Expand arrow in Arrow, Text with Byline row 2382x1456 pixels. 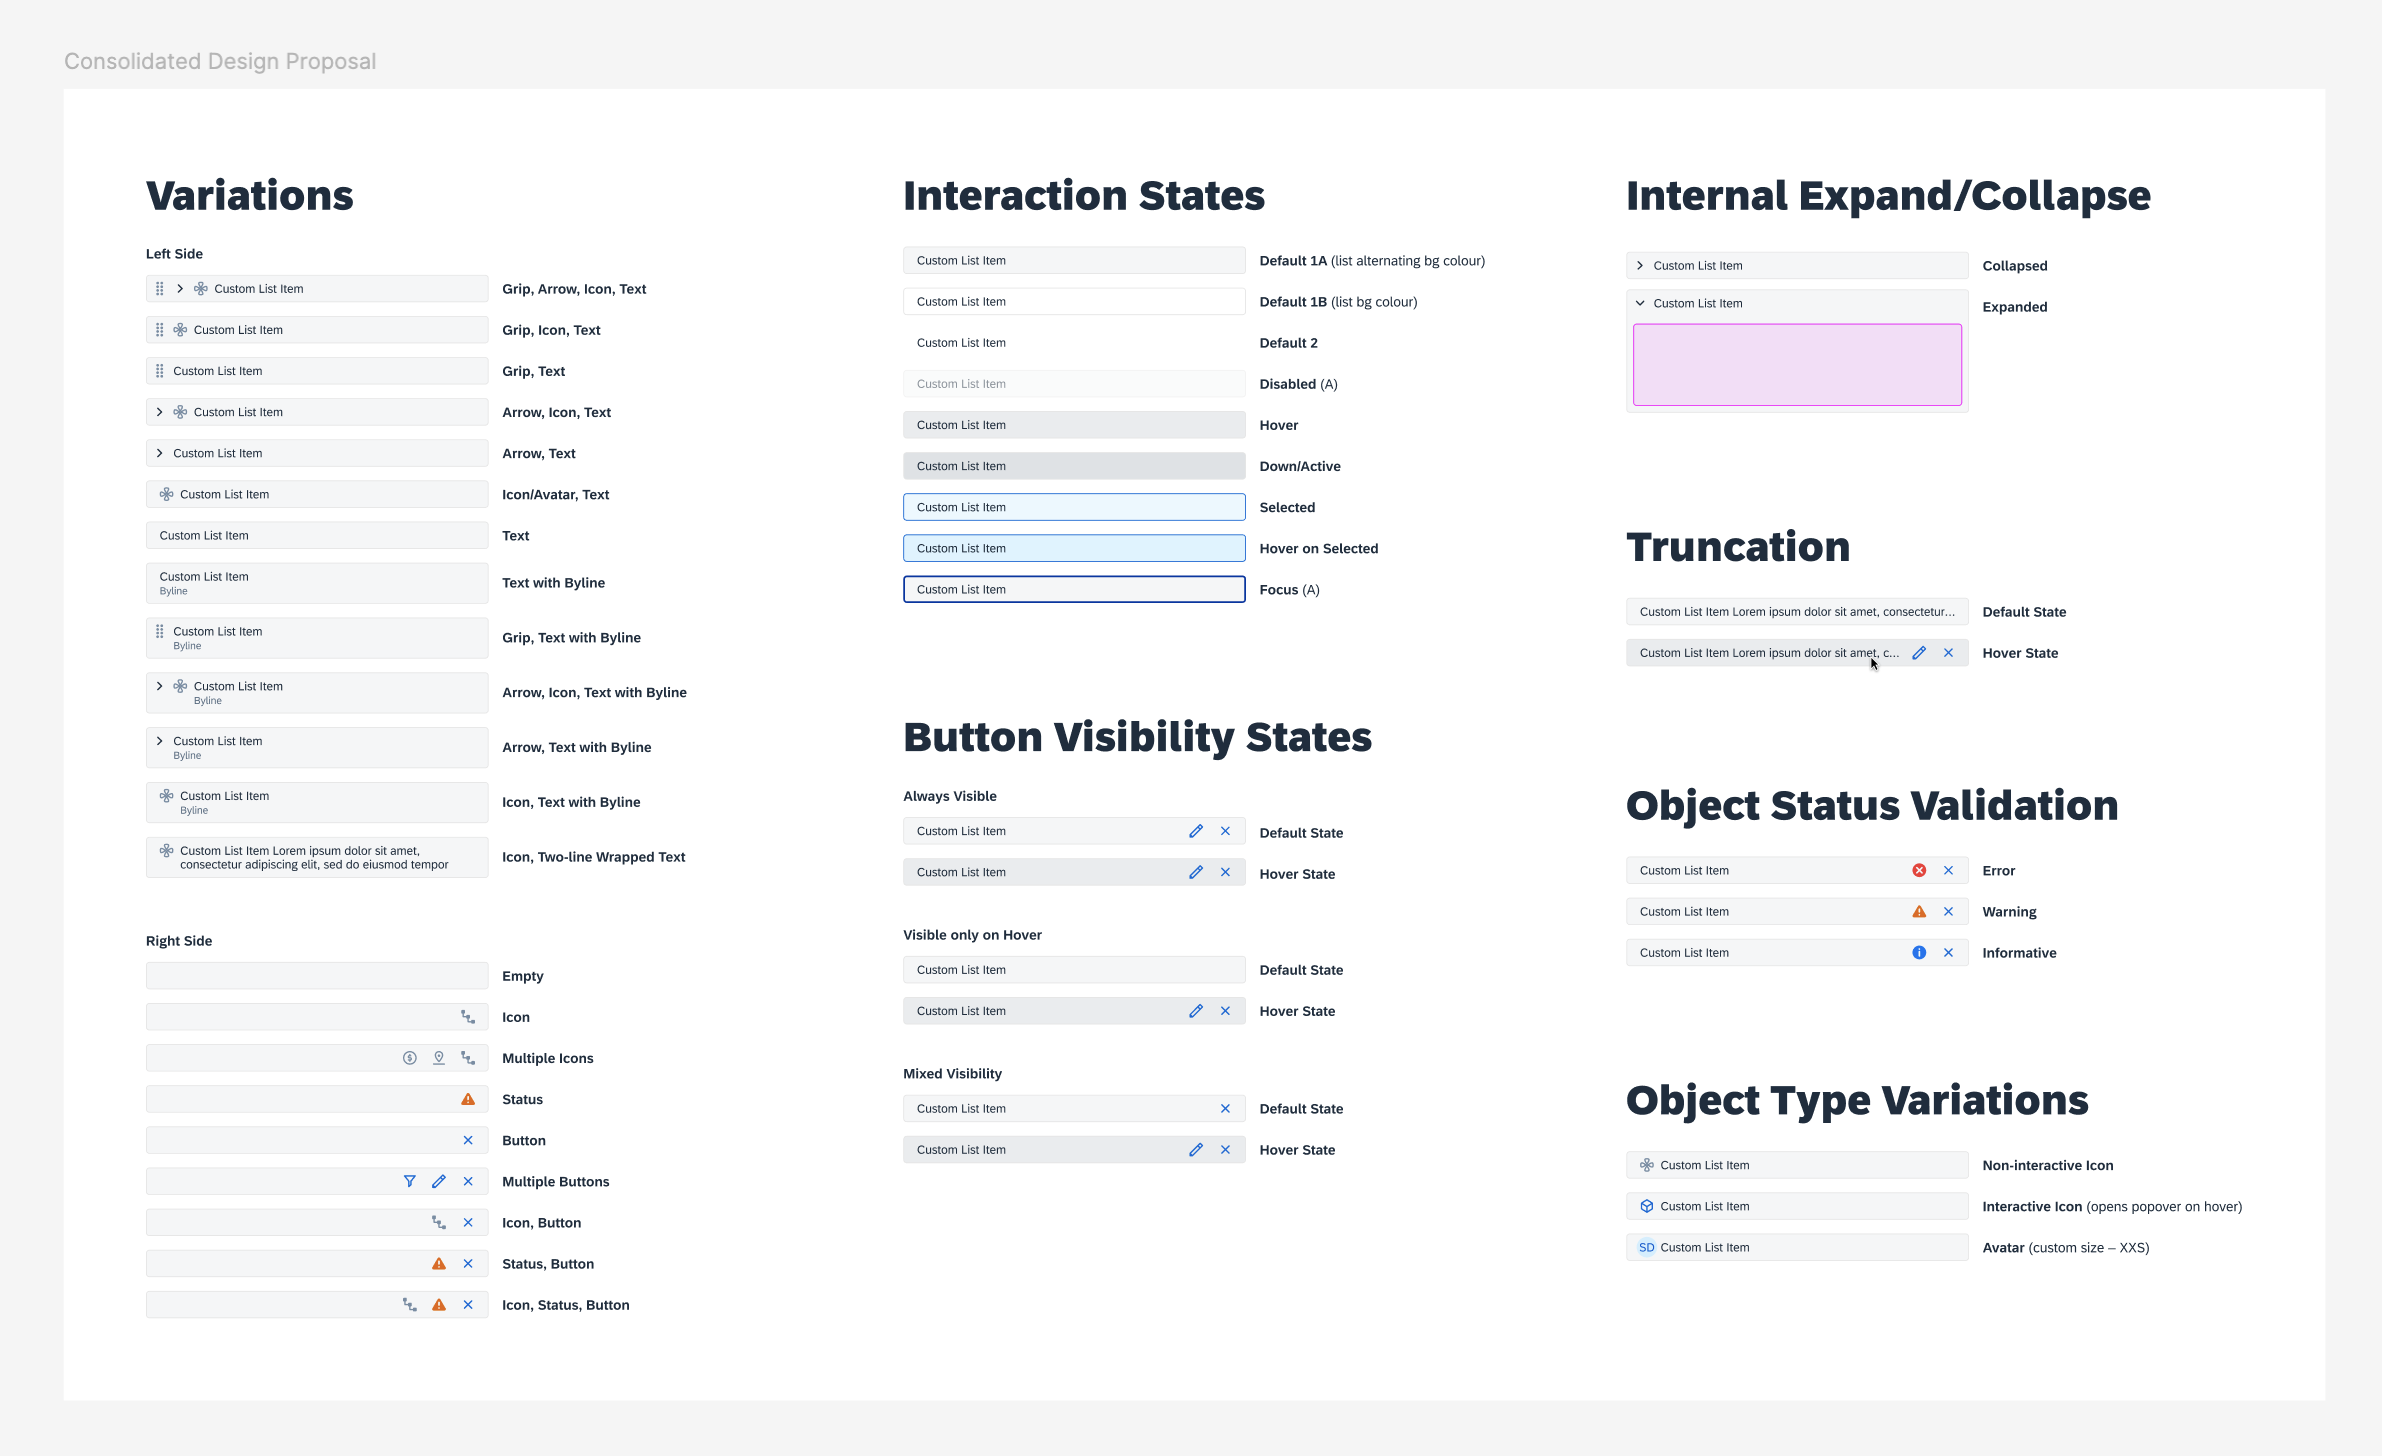tap(160, 741)
